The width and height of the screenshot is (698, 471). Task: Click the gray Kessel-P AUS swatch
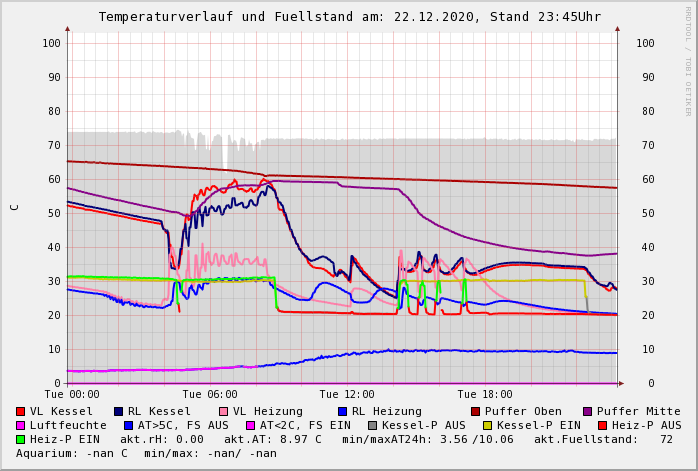tap(371, 425)
